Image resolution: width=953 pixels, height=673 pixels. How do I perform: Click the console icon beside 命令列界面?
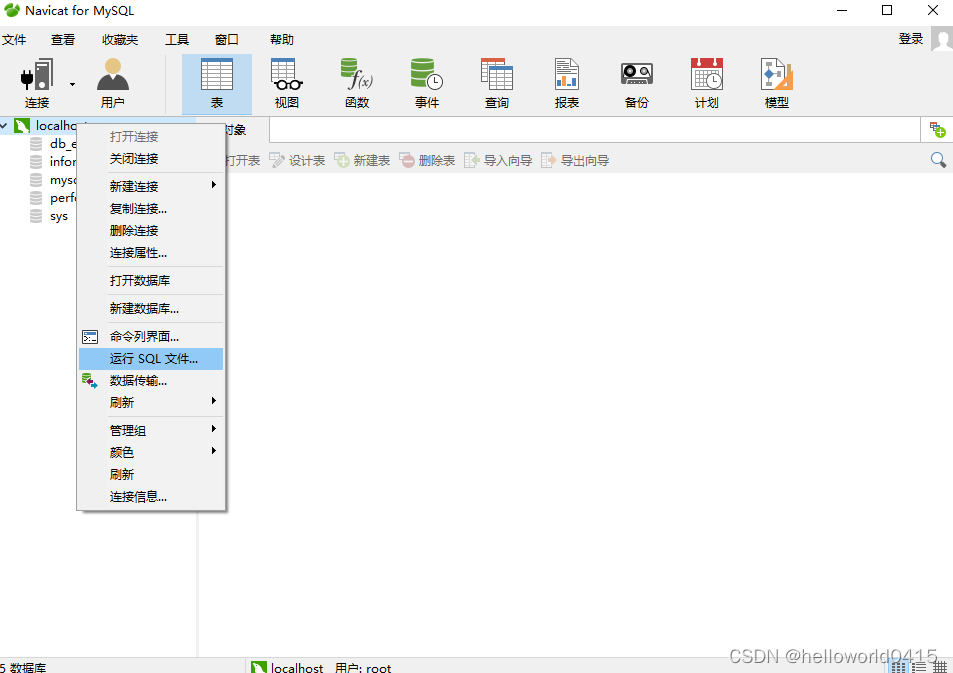tap(90, 337)
